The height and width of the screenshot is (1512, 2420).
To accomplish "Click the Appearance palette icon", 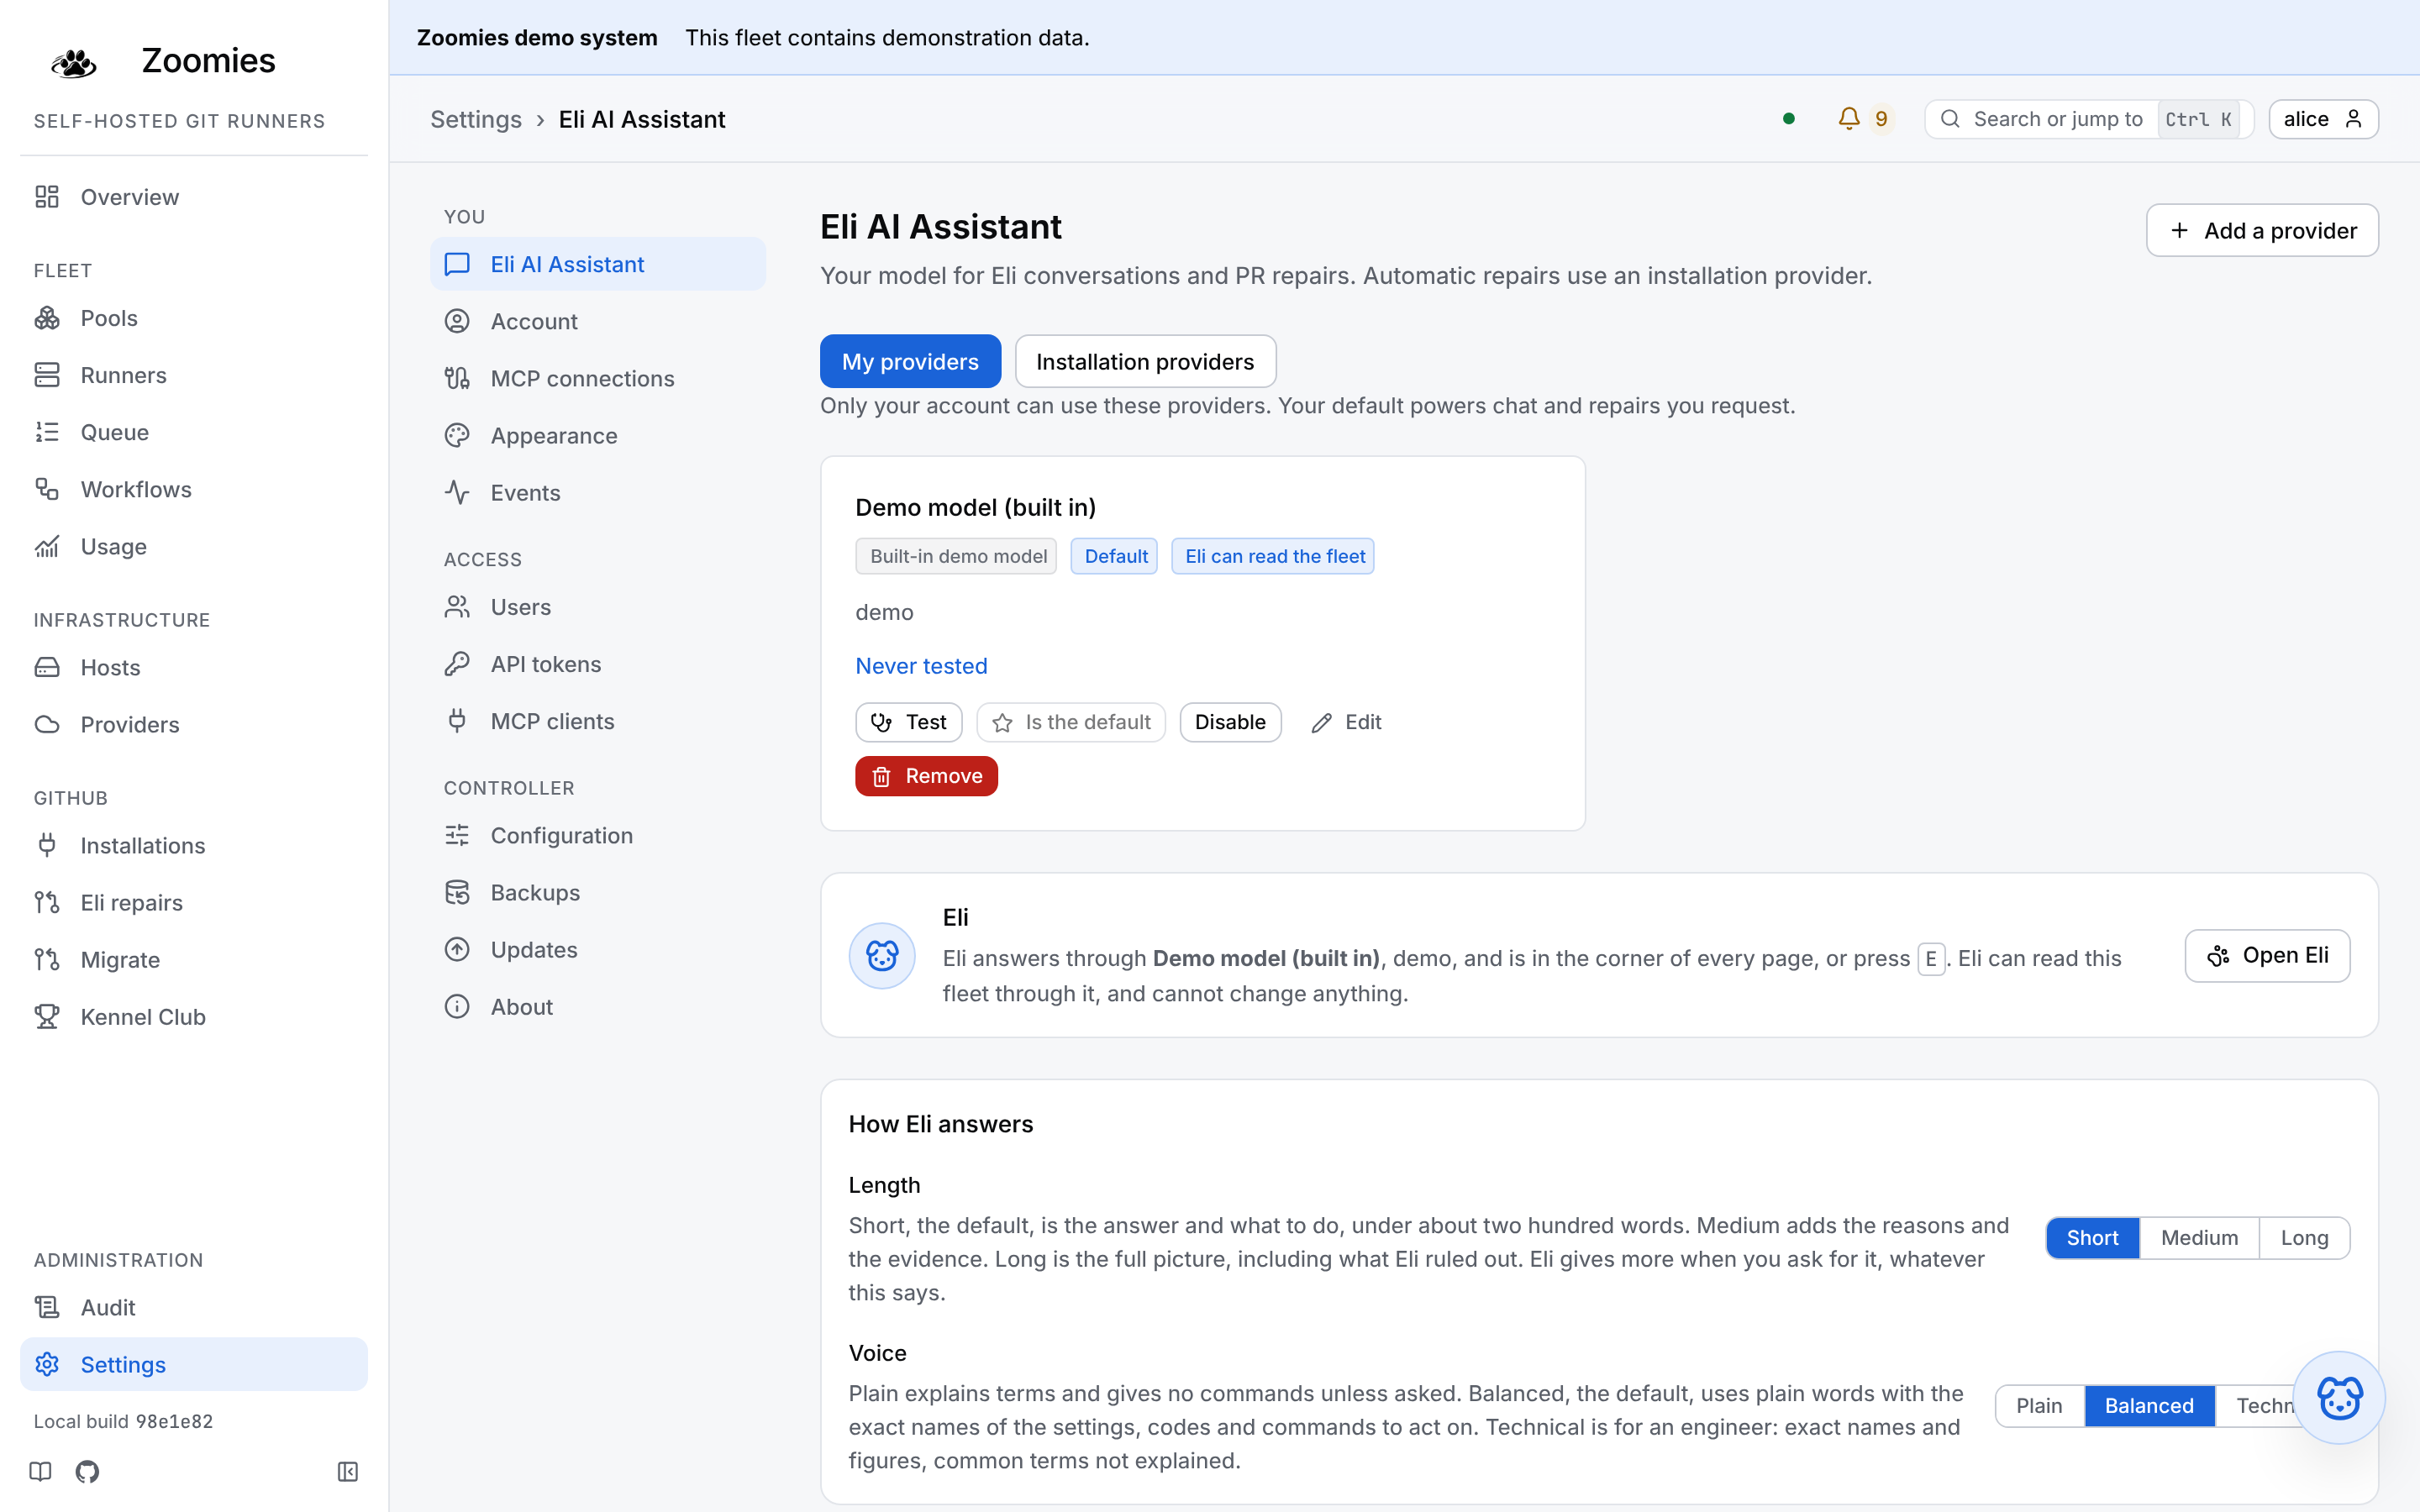I will pos(457,435).
